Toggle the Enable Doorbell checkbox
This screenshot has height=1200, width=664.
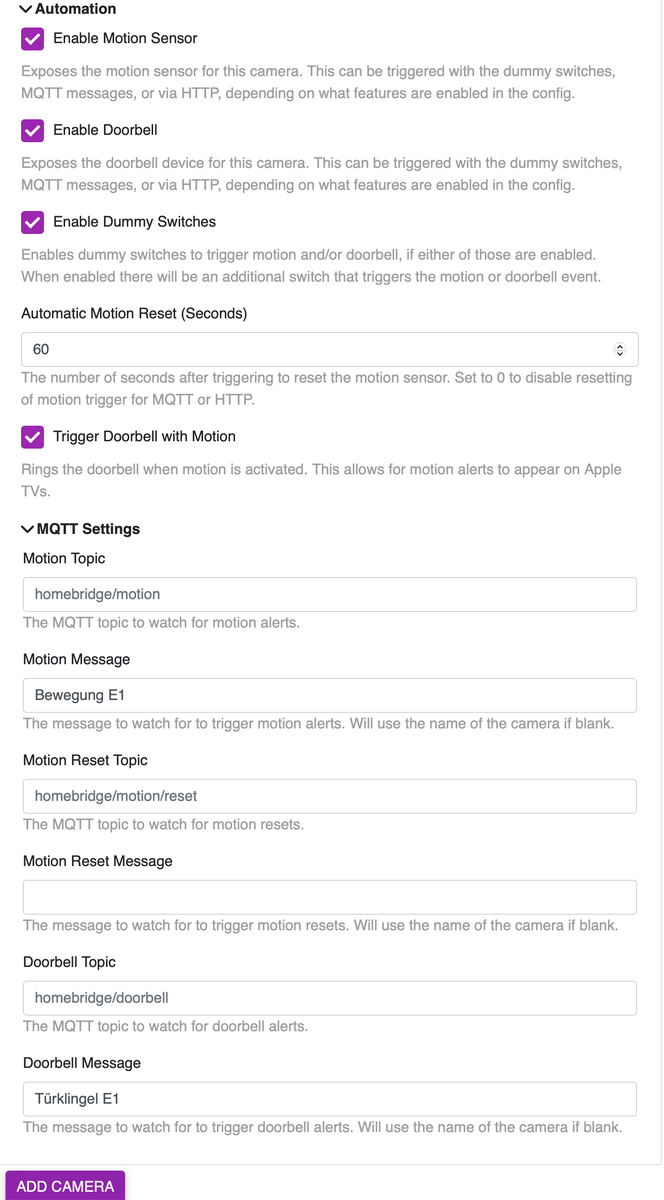click(33, 131)
